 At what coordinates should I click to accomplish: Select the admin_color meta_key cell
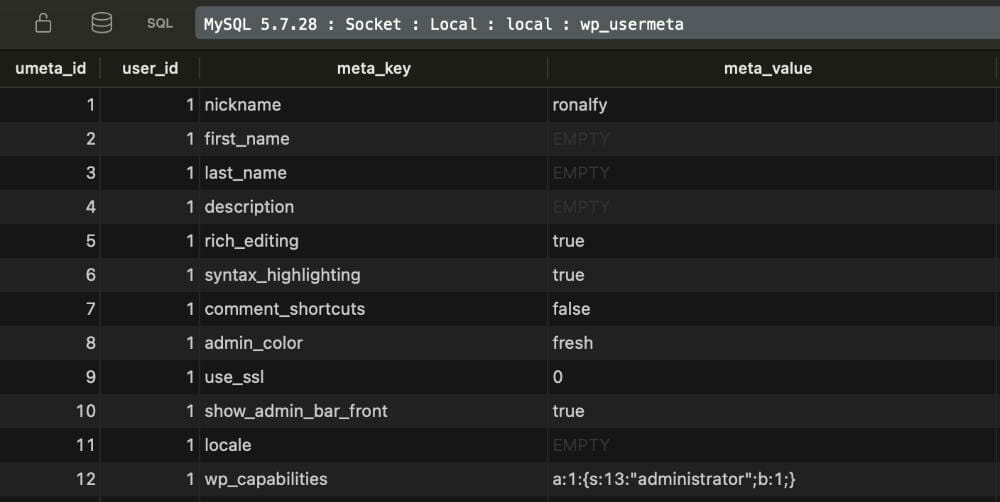coord(374,343)
